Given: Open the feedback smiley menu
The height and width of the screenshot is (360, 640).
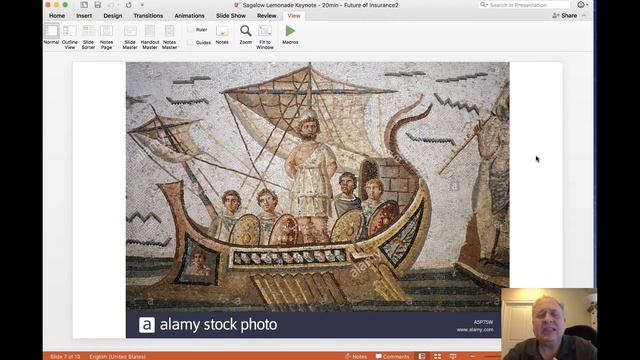Looking at the screenshot, I should [x=581, y=5].
